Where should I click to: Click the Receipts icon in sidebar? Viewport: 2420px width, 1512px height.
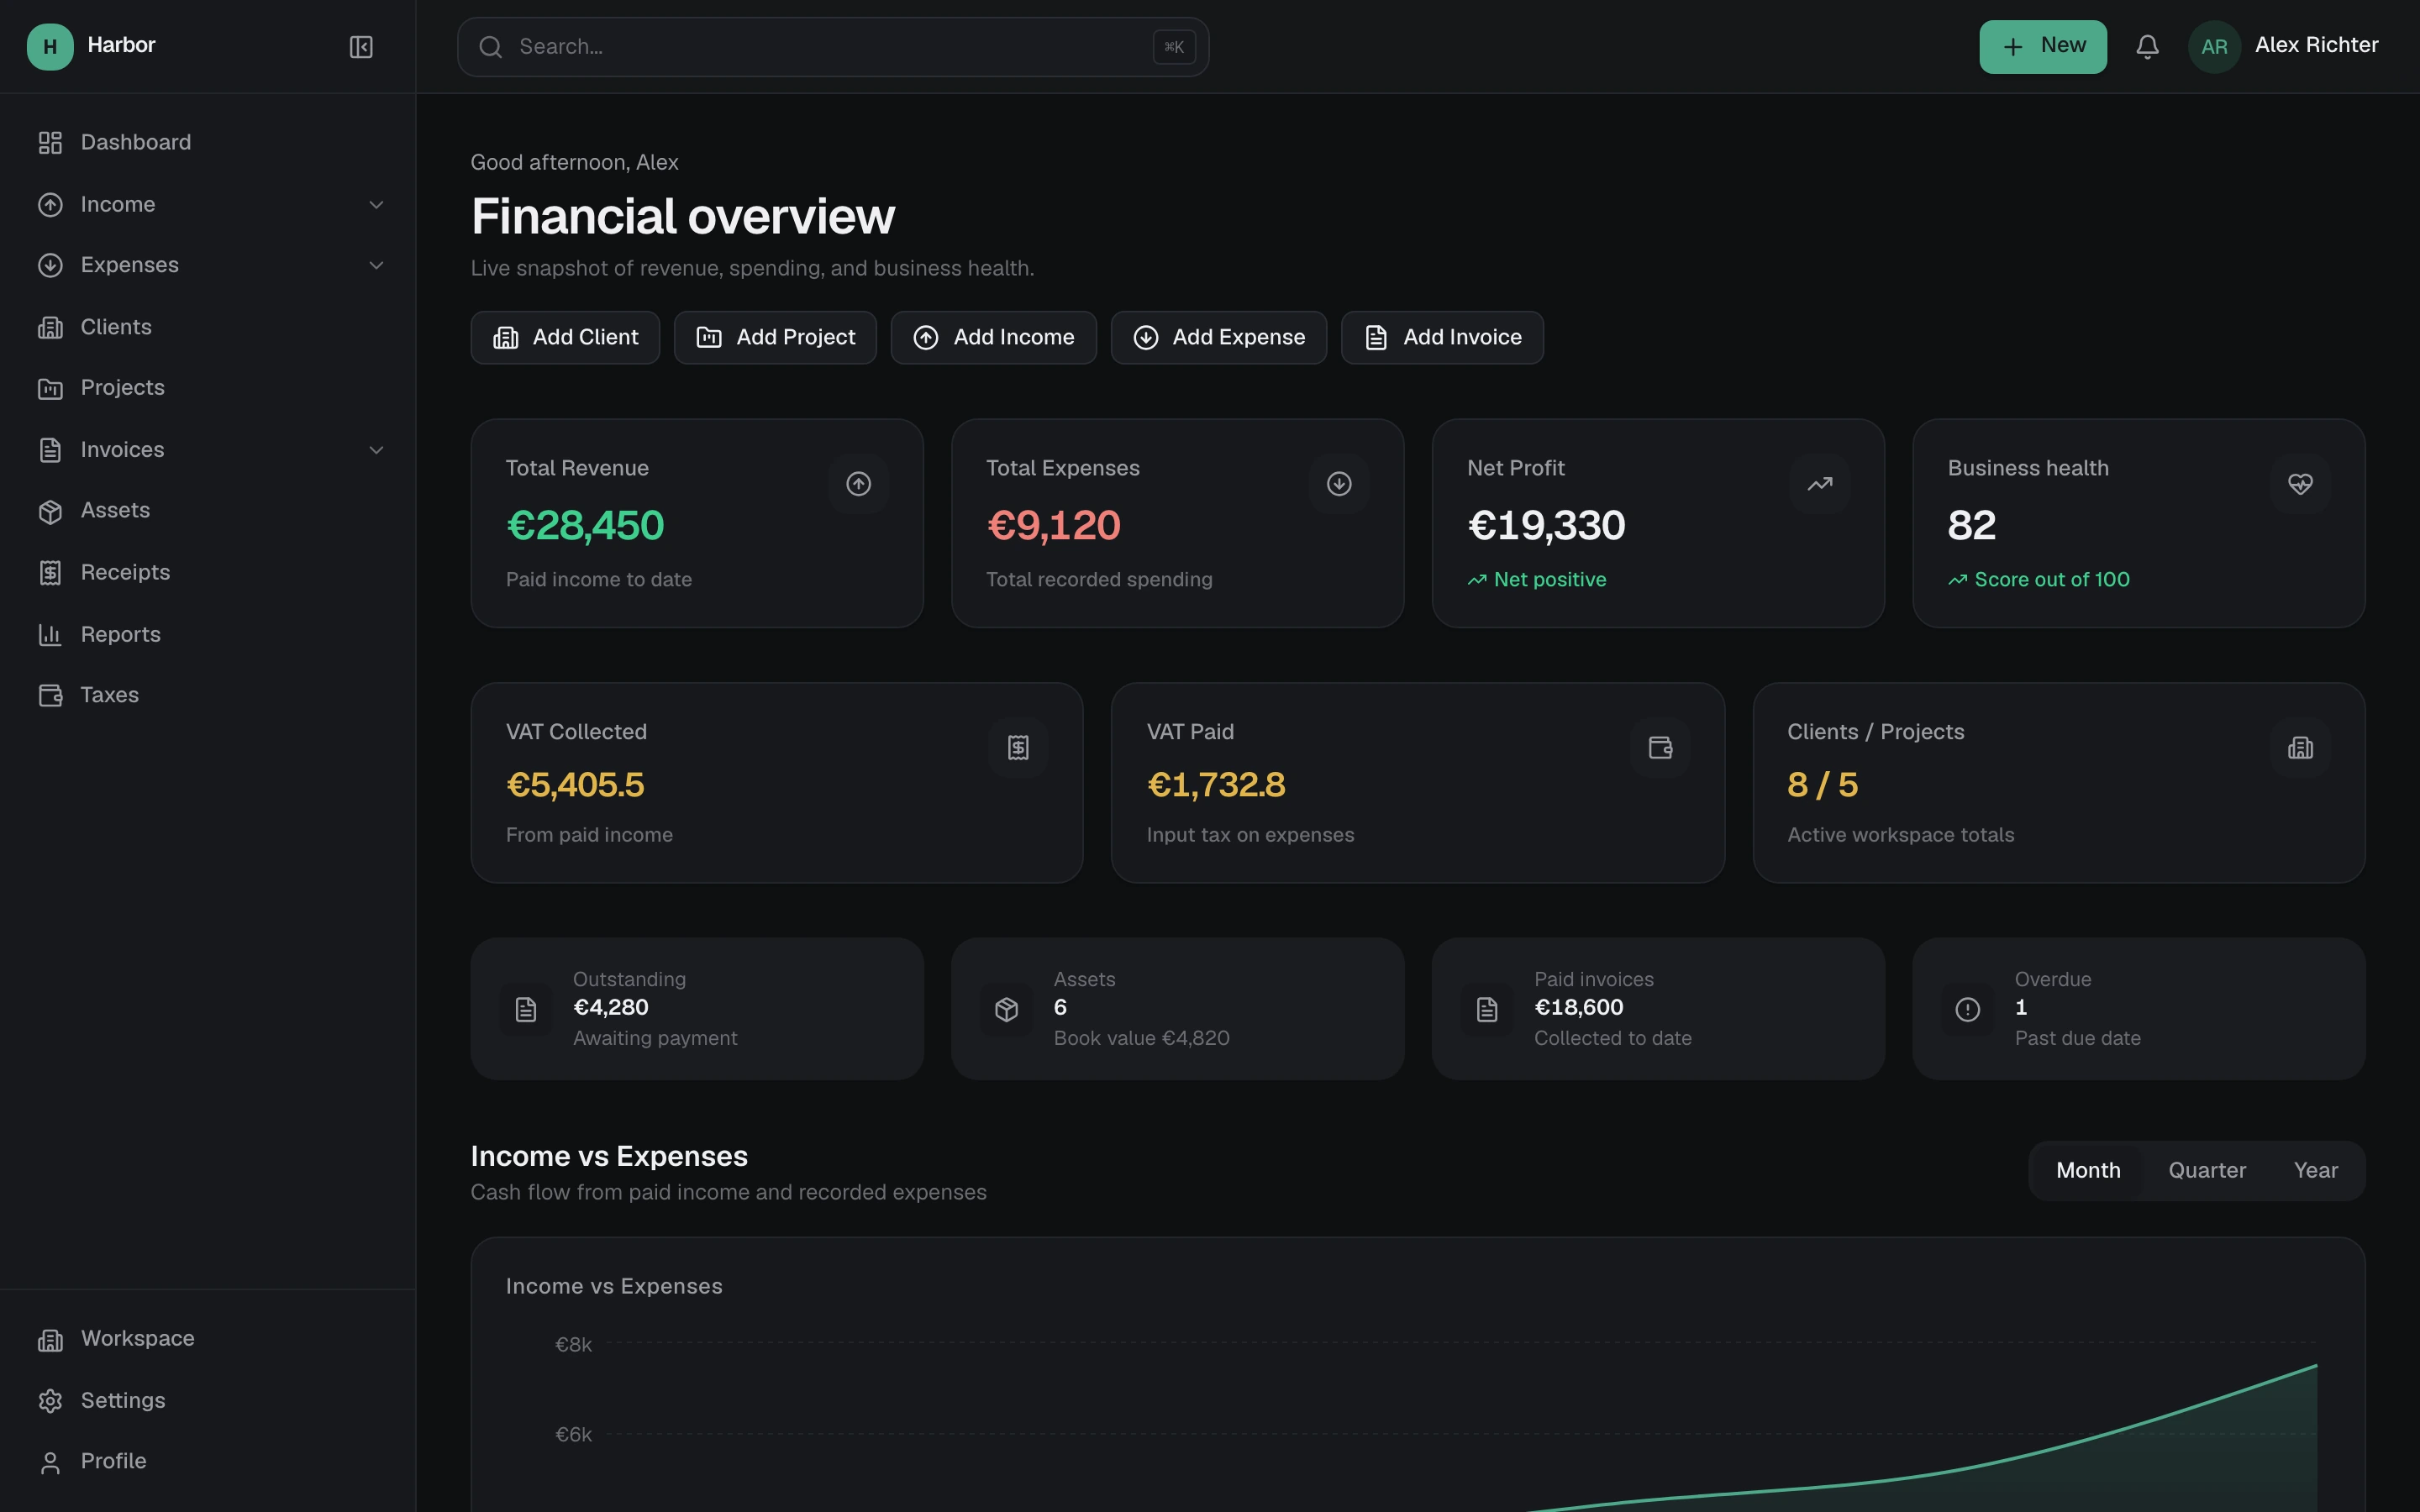50,573
